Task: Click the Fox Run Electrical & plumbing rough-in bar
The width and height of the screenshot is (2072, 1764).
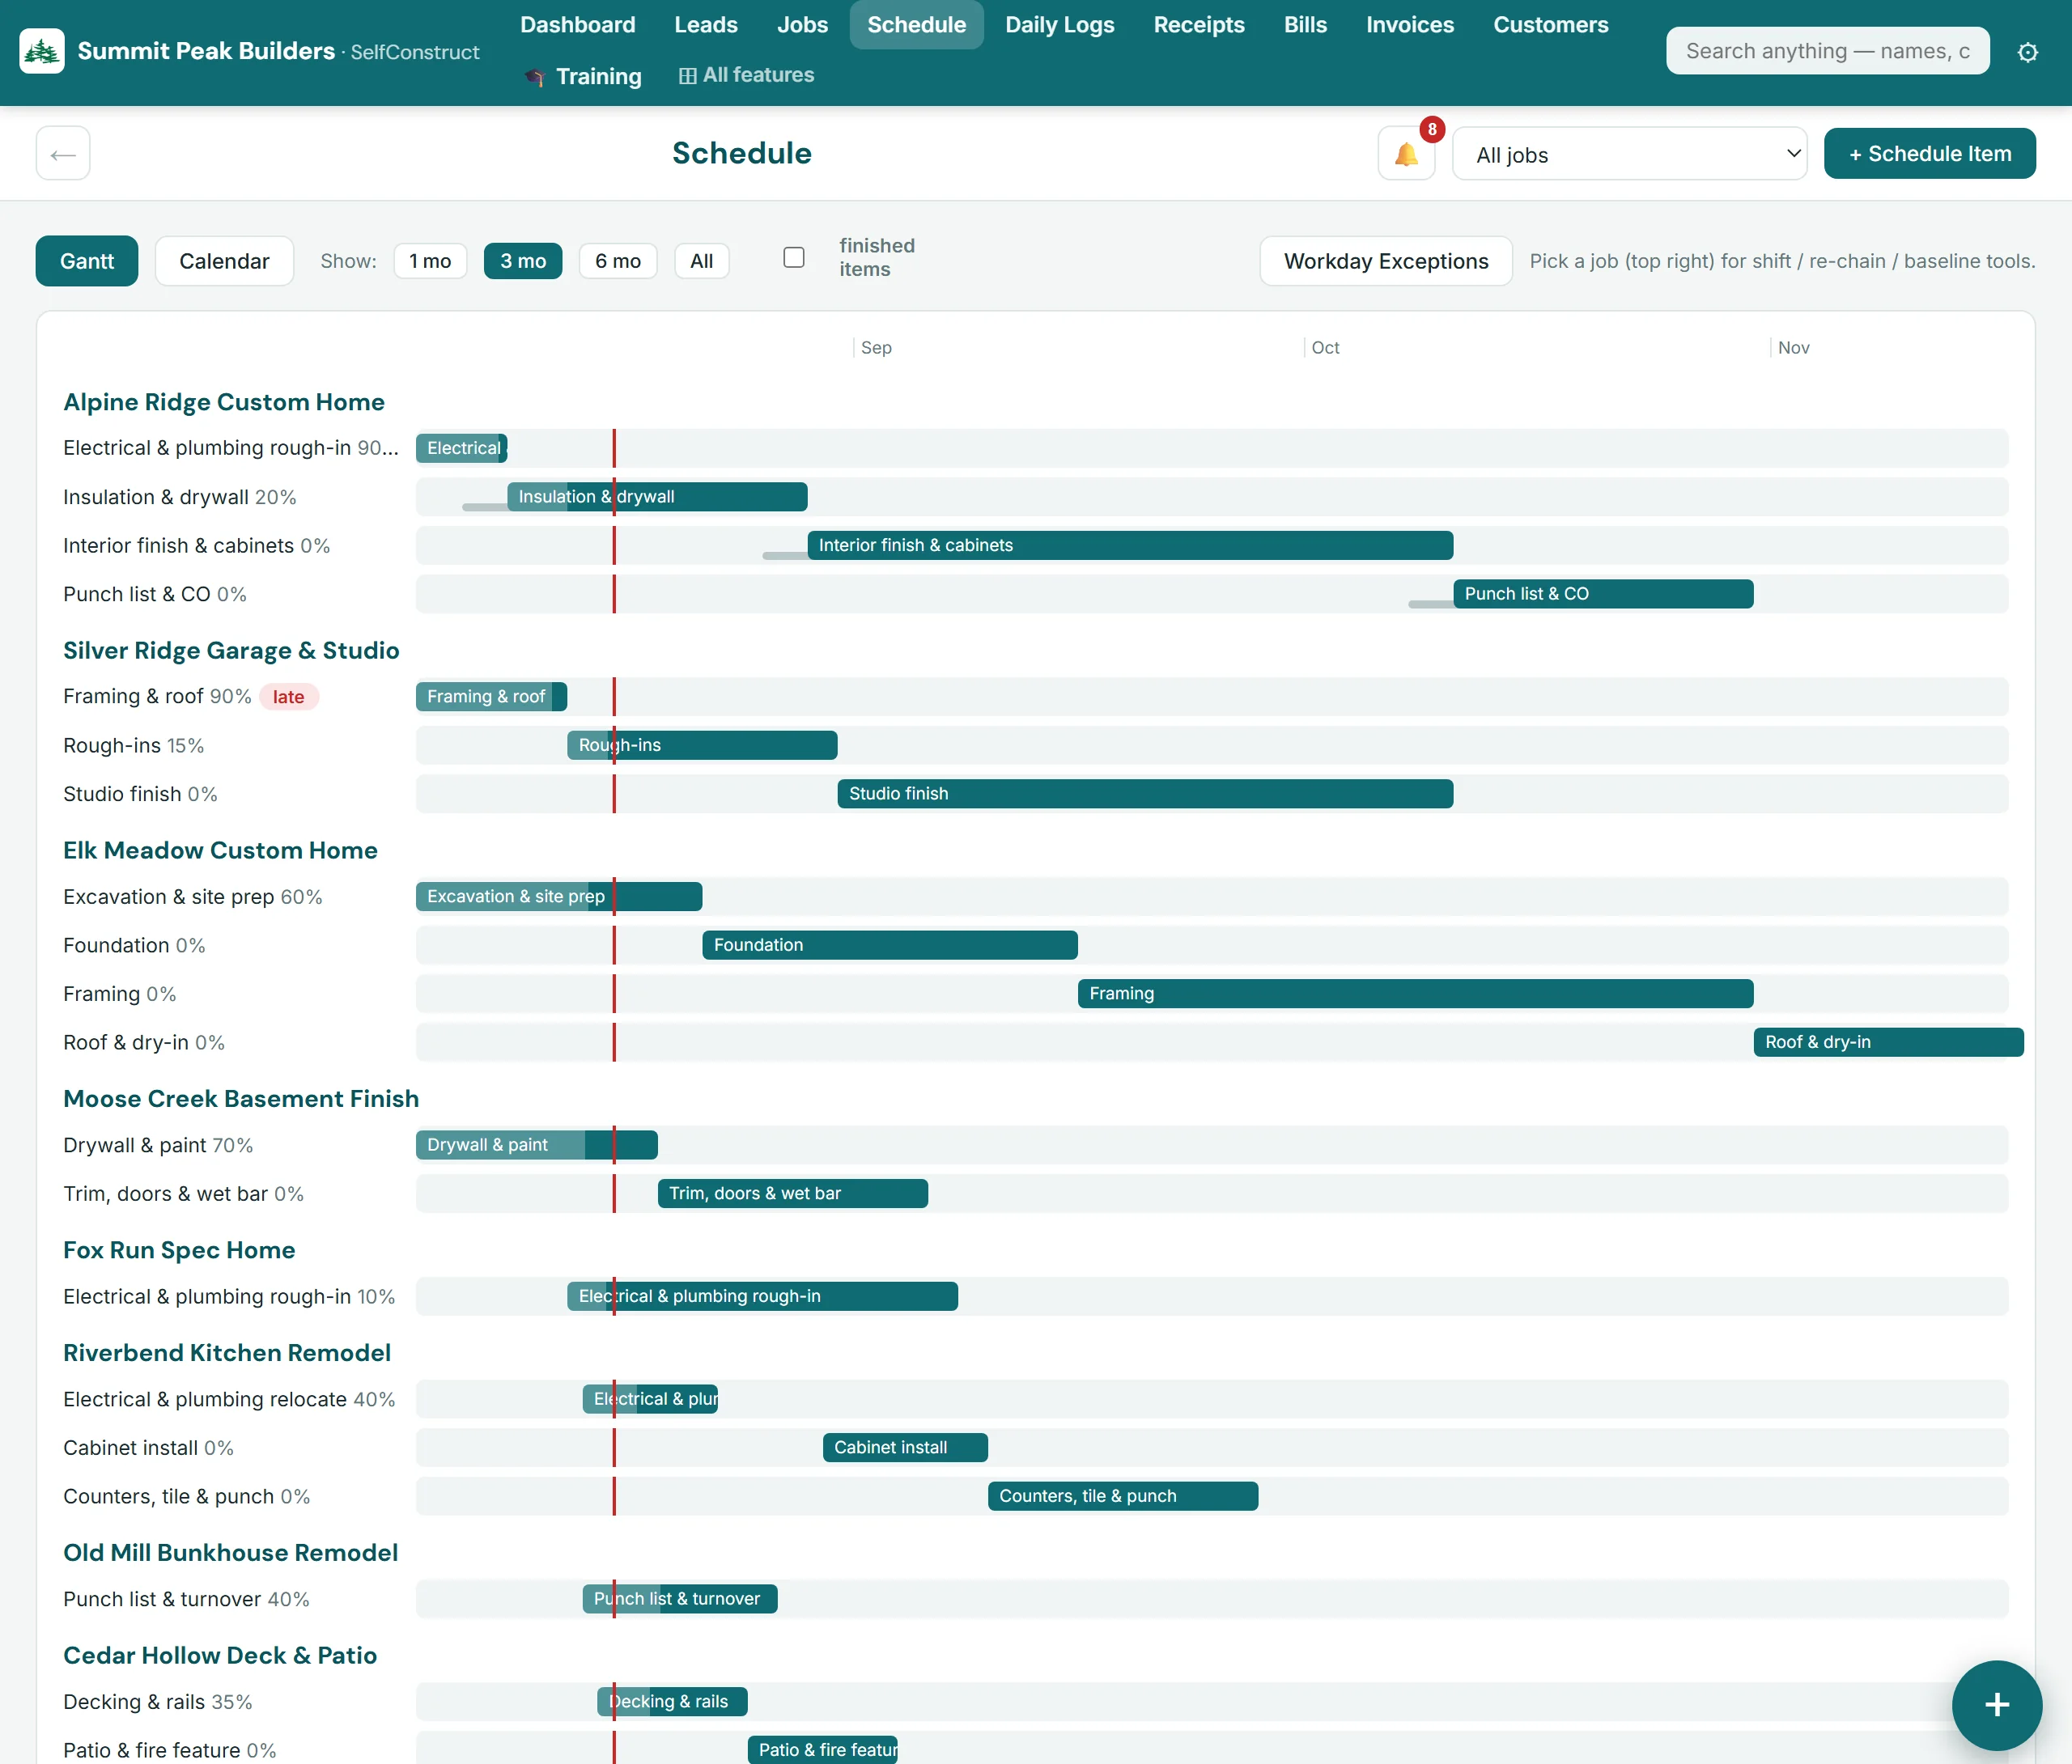Action: pyautogui.click(x=762, y=1297)
